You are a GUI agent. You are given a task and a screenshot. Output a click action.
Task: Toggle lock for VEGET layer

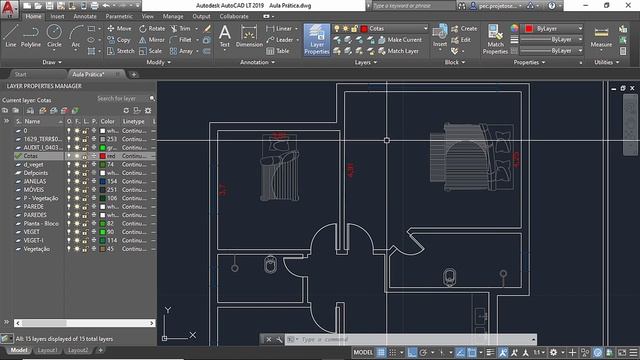[x=85, y=232]
